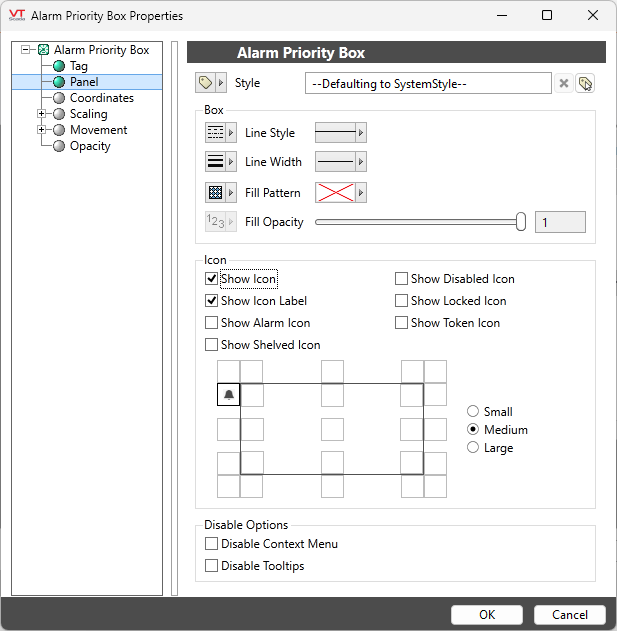The image size is (617, 631).
Task: Select Opacity in the property tree
Action: tap(90, 146)
